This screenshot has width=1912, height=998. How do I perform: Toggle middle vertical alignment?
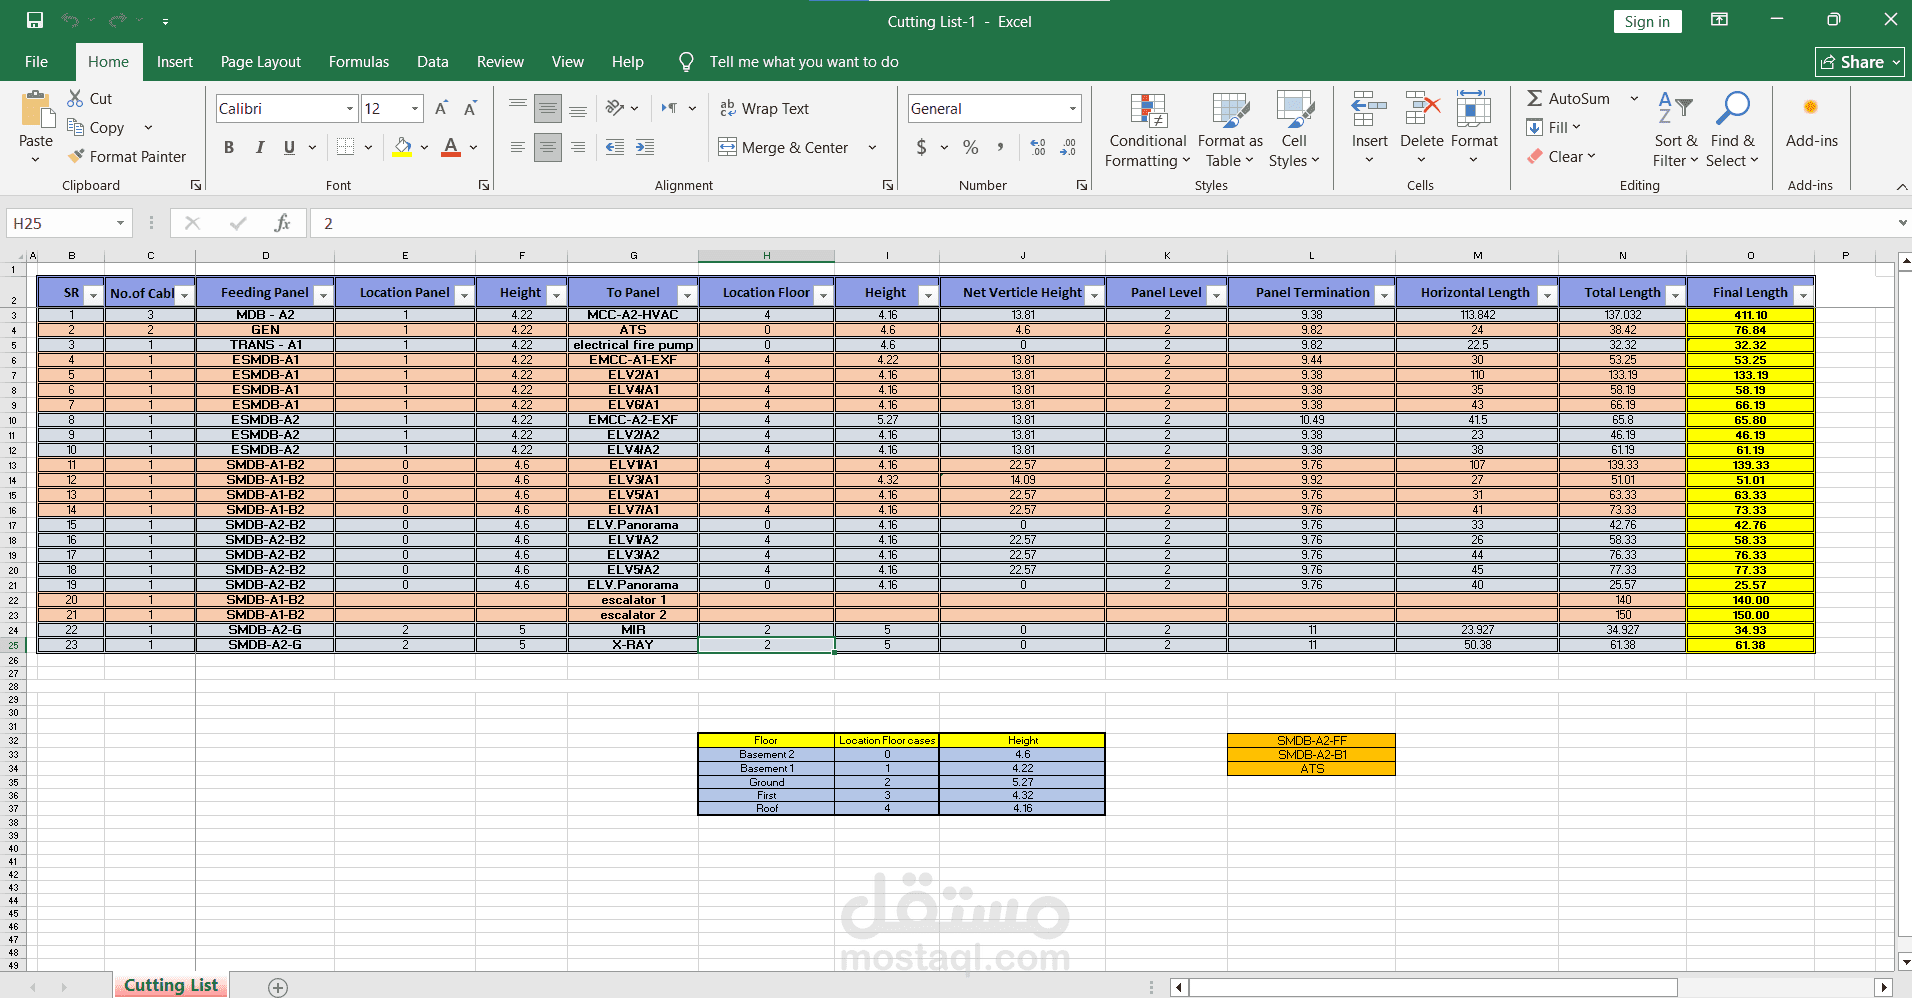pos(548,108)
